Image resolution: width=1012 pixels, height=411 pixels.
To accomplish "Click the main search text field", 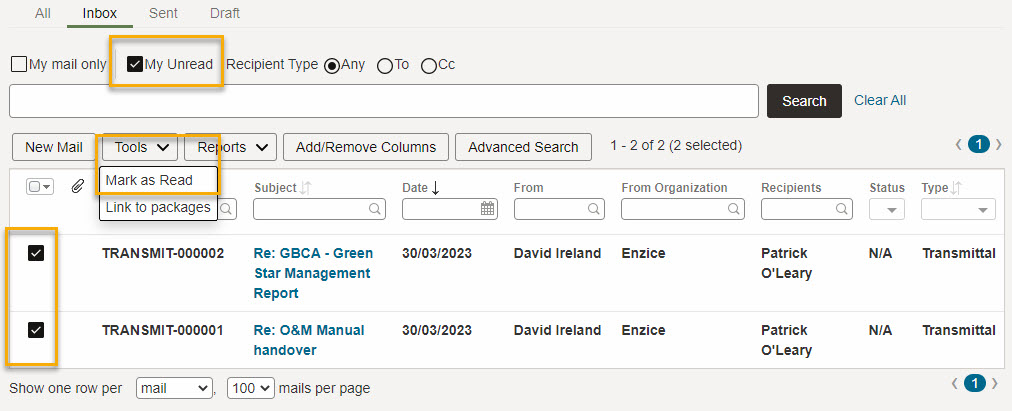I will [x=383, y=101].
